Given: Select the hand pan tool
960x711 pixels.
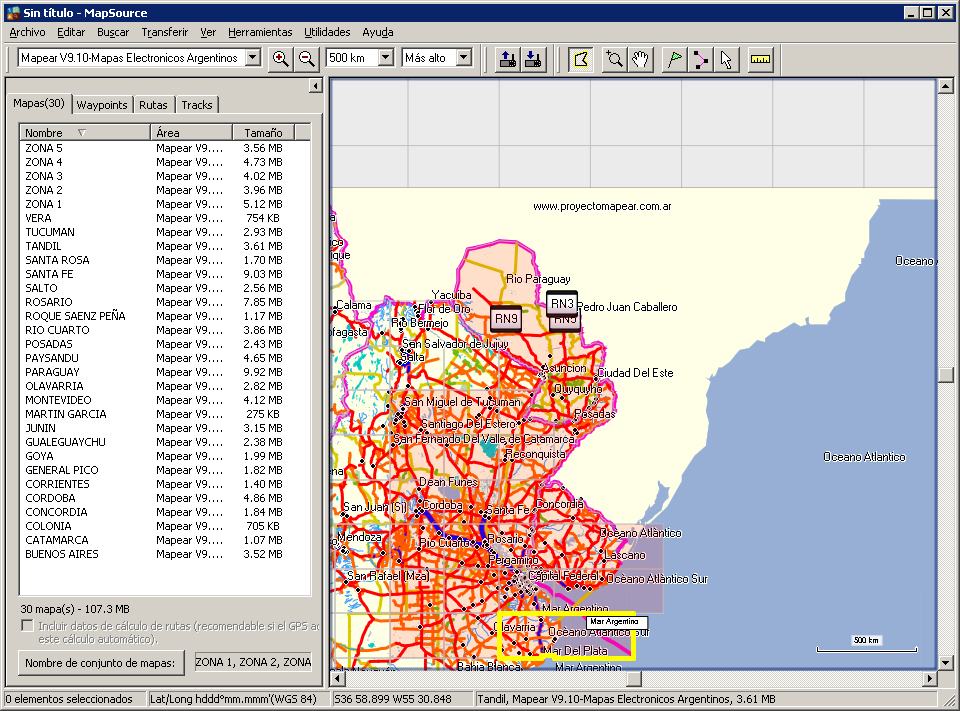Looking at the screenshot, I should [x=641, y=59].
